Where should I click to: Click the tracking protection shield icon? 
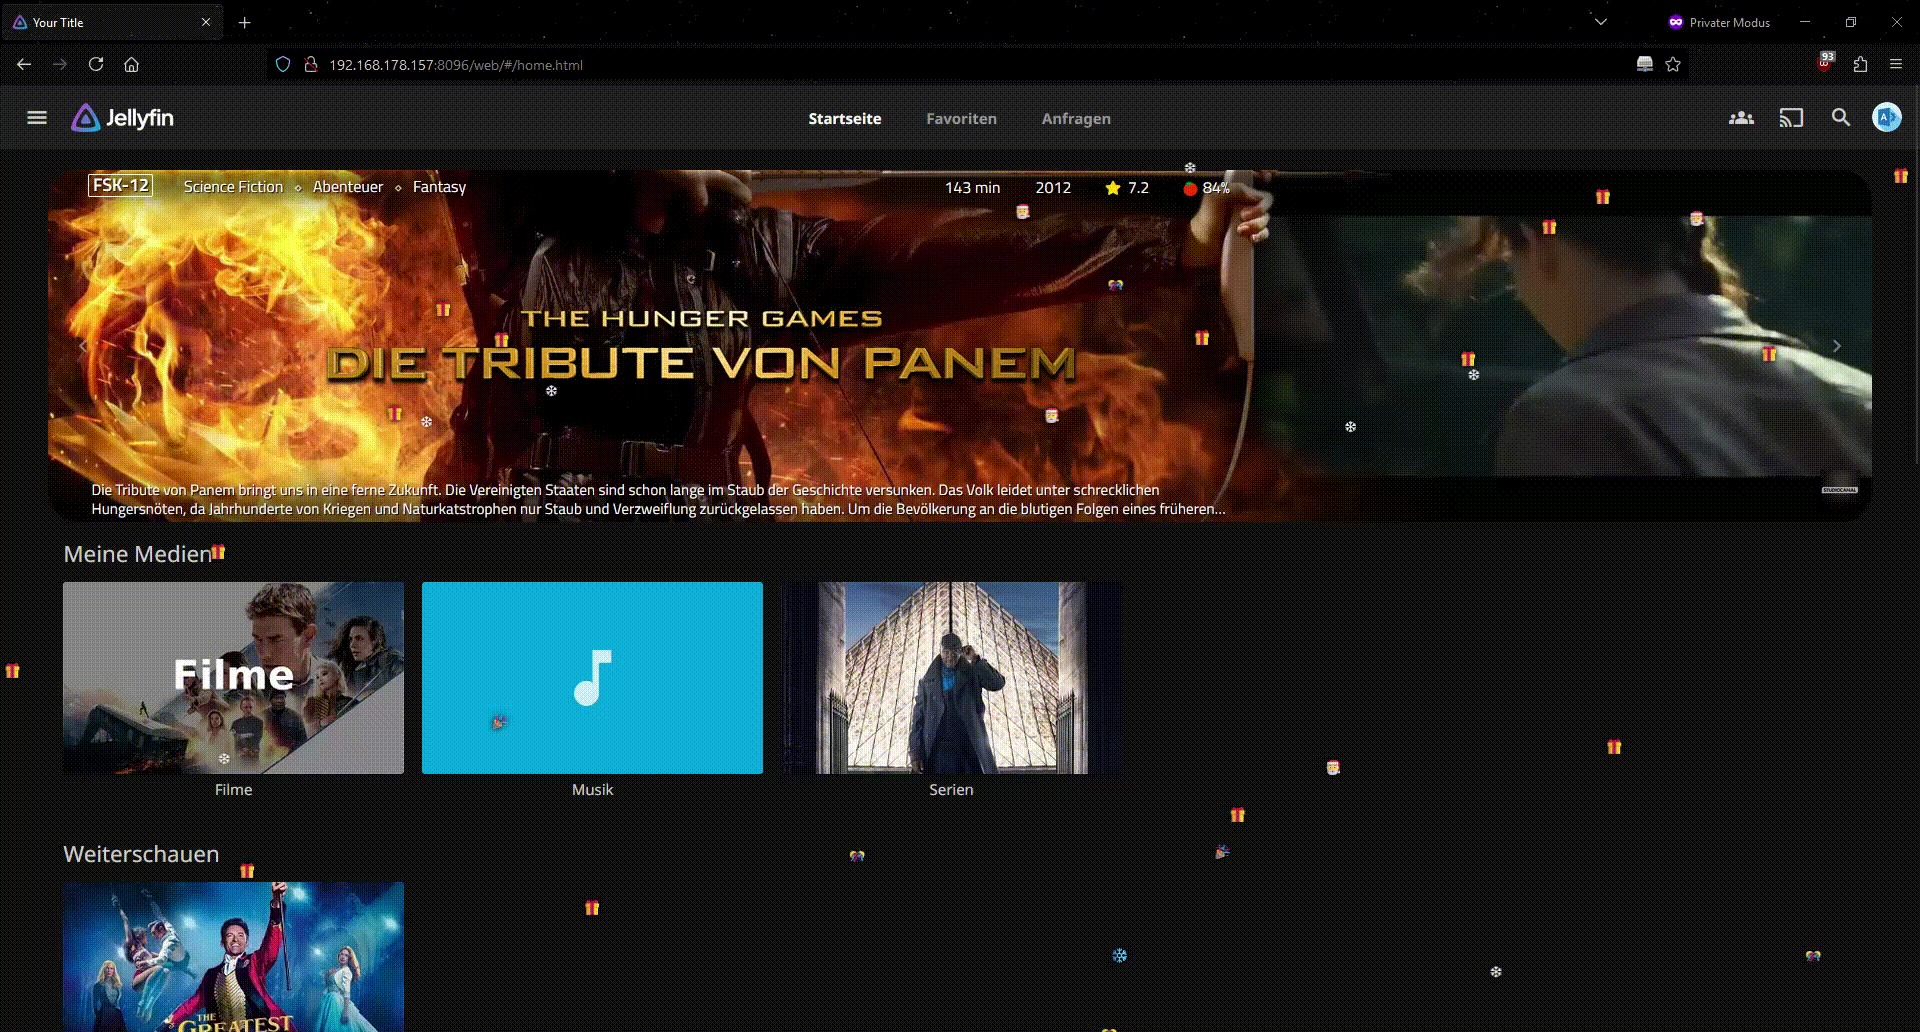coord(283,64)
